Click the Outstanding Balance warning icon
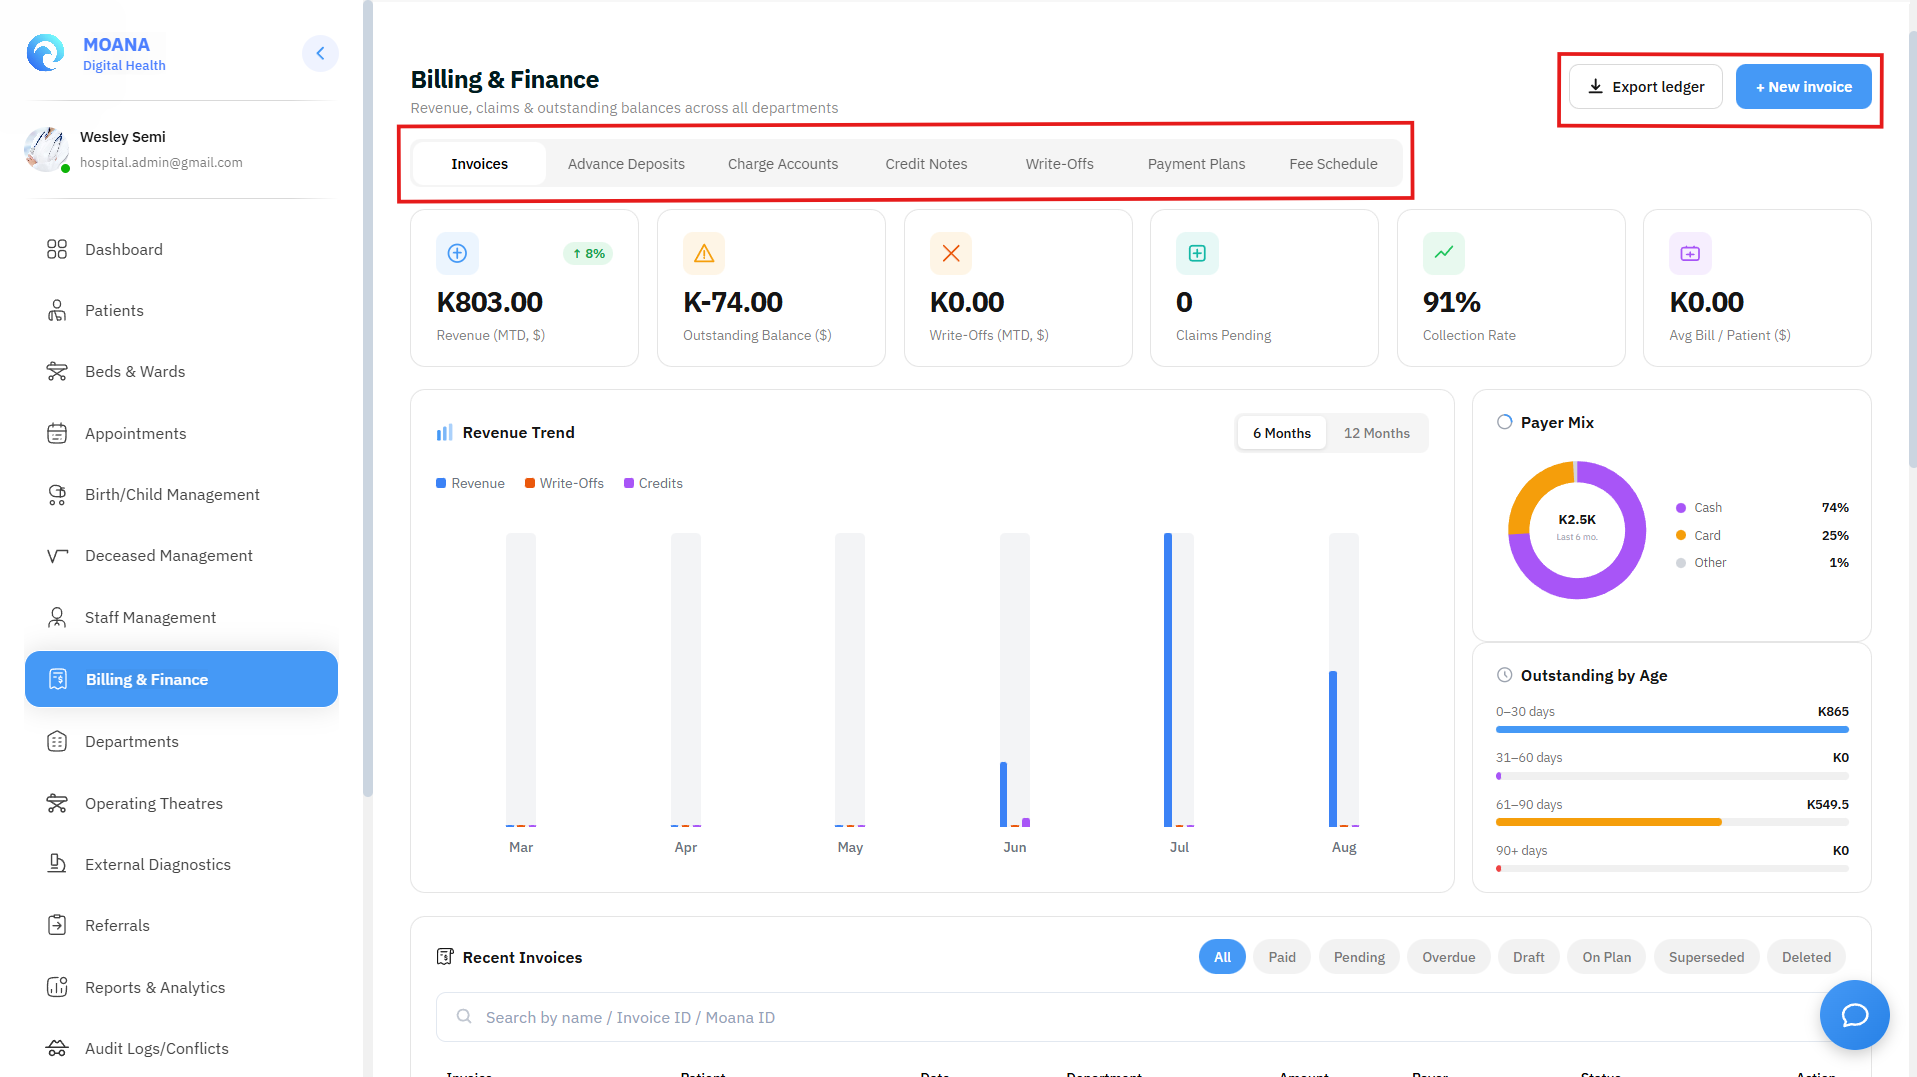The width and height of the screenshot is (1917, 1077). click(704, 253)
